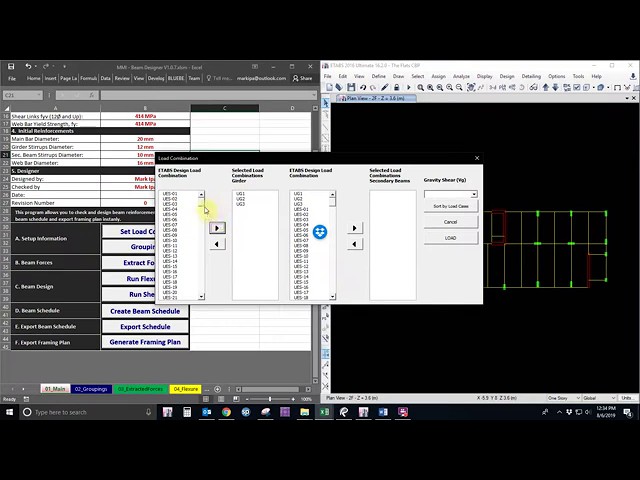Open ETABS Design menu
This screenshot has width=640, height=480.
[507, 76]
